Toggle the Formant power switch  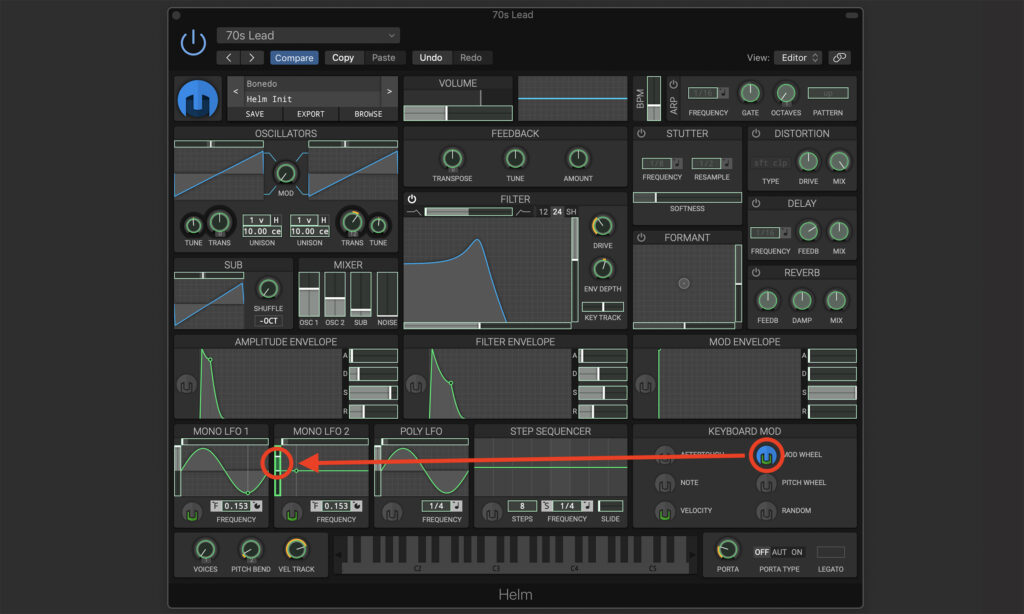tap(641, 238)
